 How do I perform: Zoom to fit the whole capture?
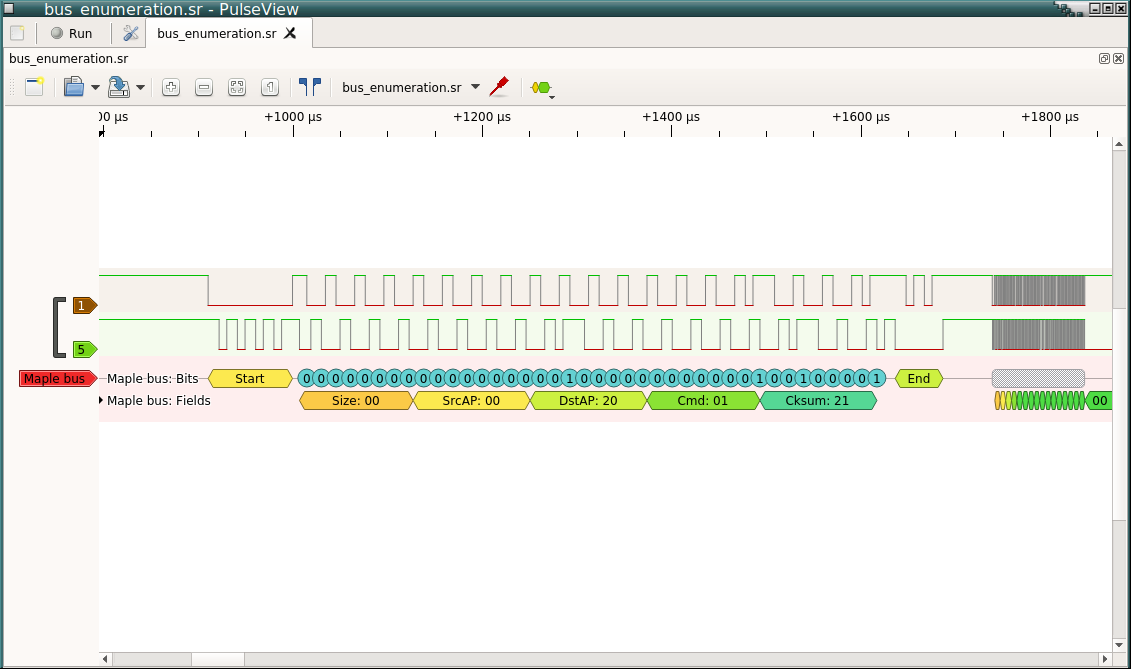pyautogui.click(x=237, y=87)
